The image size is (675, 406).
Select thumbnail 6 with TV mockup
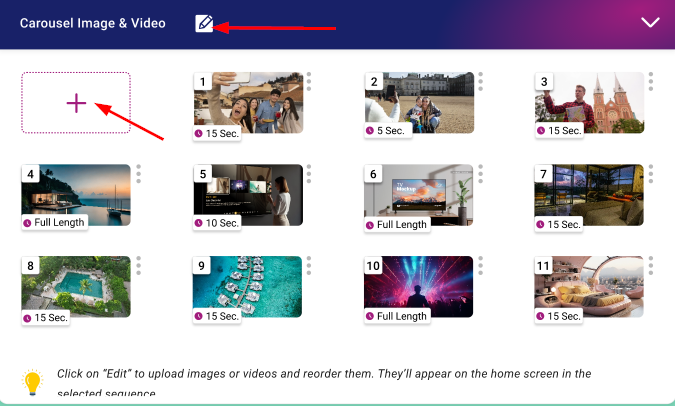coord(418,195)
